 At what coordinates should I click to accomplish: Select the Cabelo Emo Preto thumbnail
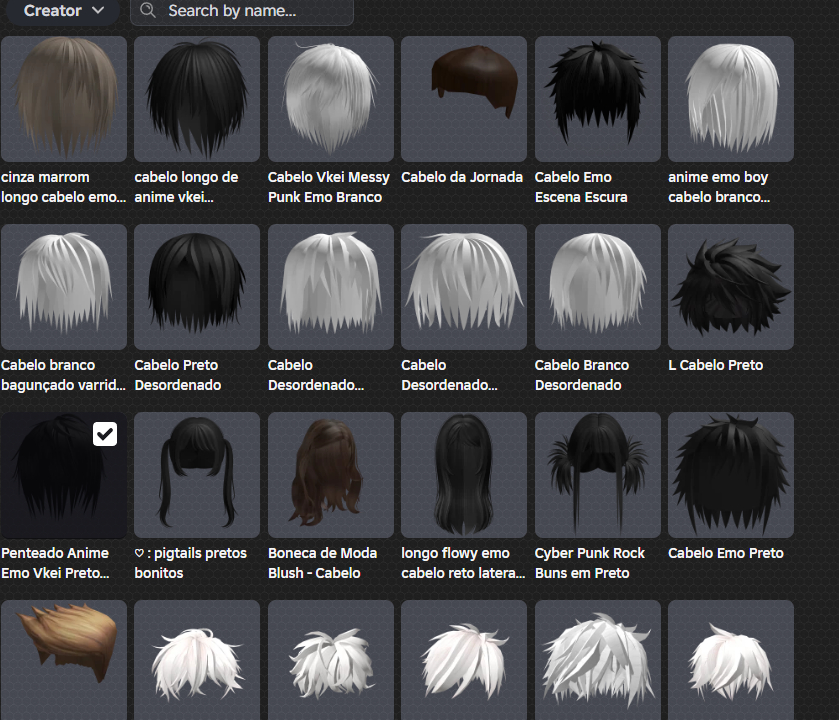[x=731, y=475]
